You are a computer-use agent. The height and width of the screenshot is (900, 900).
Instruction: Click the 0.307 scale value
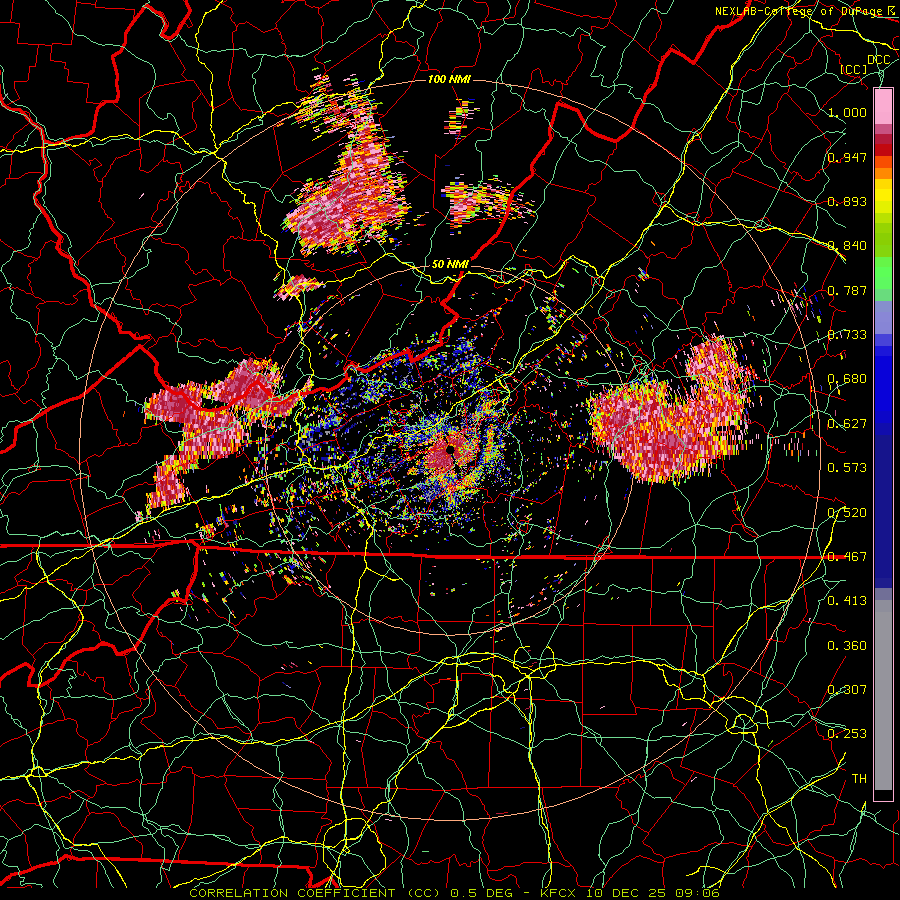click(x=847, y=689)
